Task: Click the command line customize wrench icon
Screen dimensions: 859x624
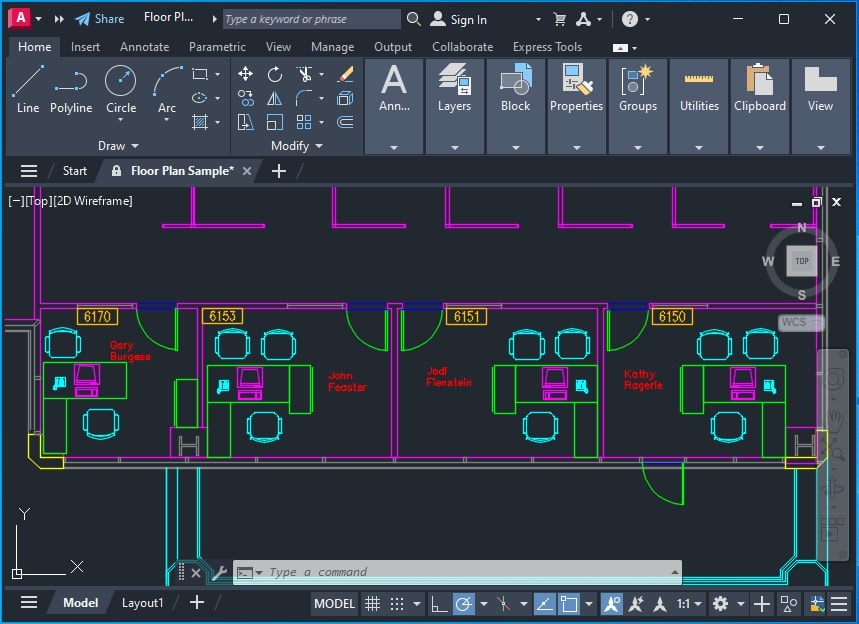Action: pyautogui.click(x=220, y=573)
